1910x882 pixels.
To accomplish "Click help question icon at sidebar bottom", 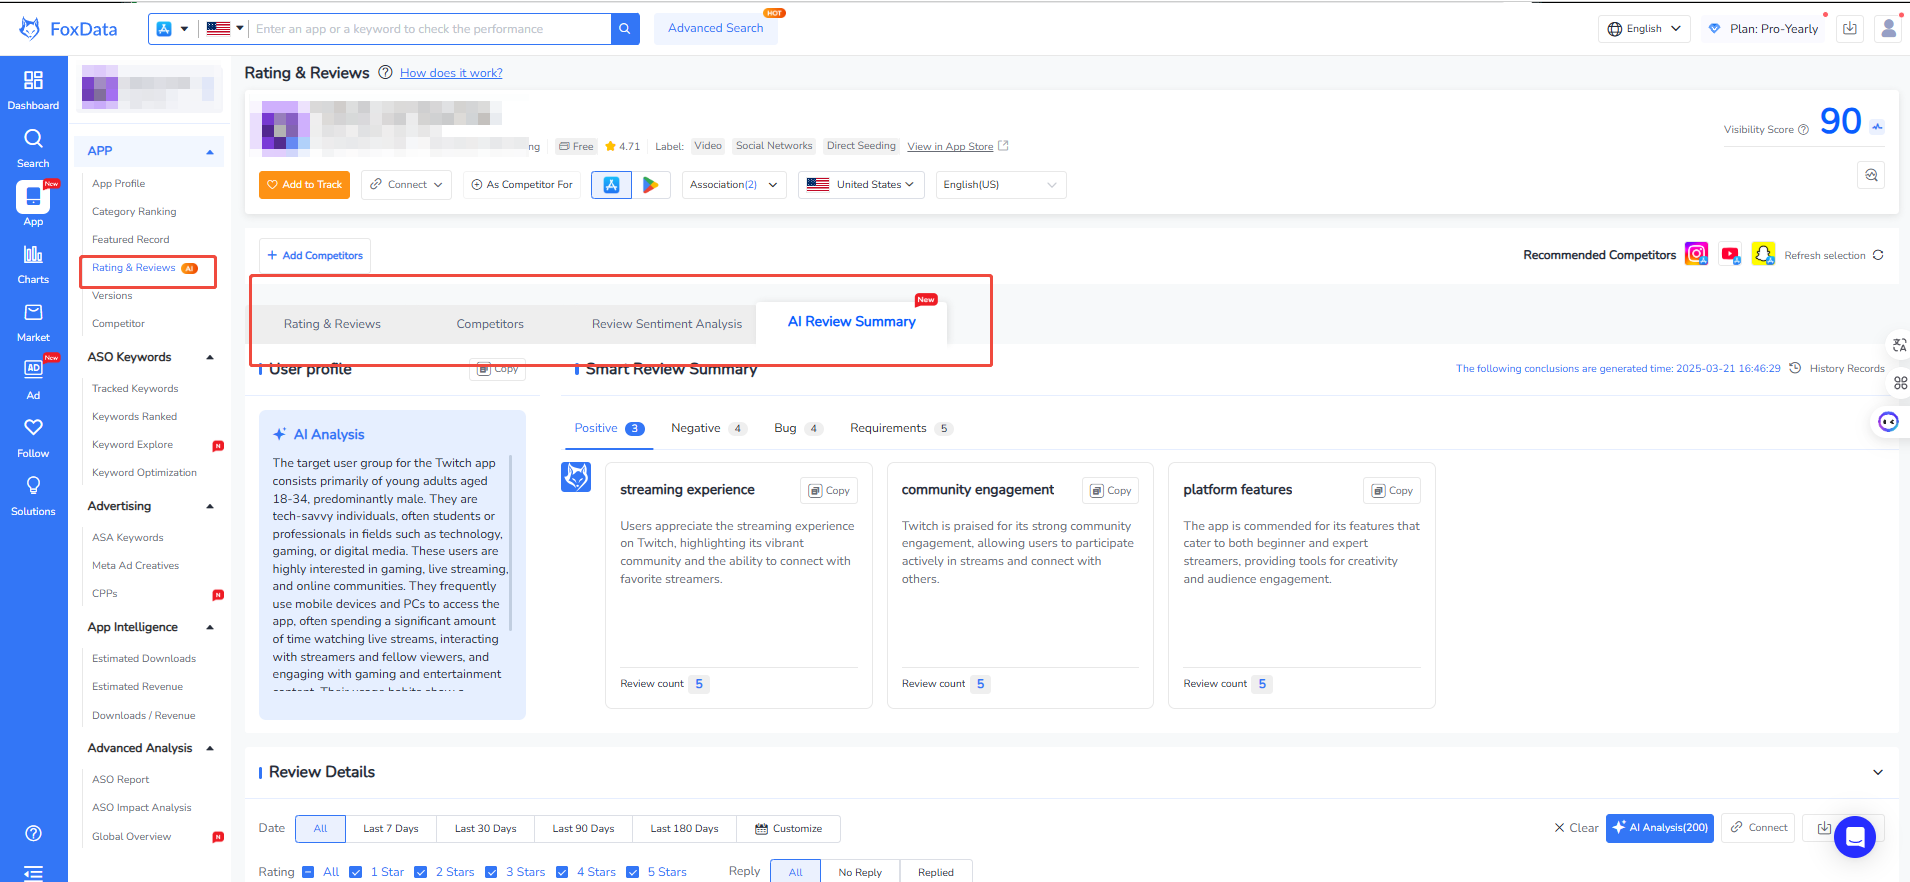I will tap(33, 833).
